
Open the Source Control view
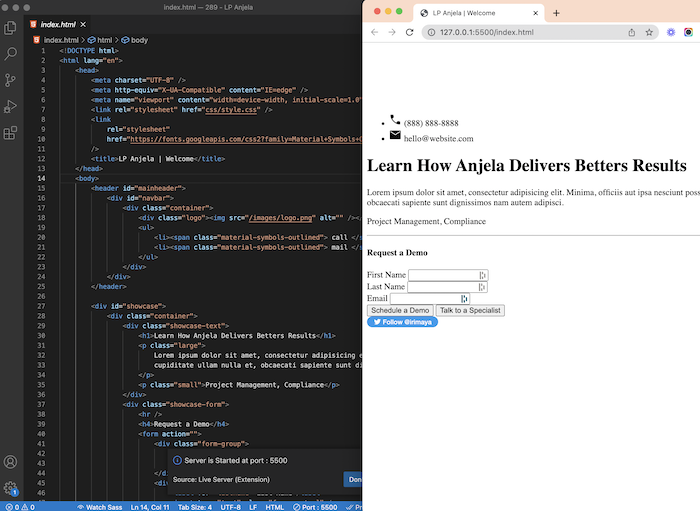point(10,80)
